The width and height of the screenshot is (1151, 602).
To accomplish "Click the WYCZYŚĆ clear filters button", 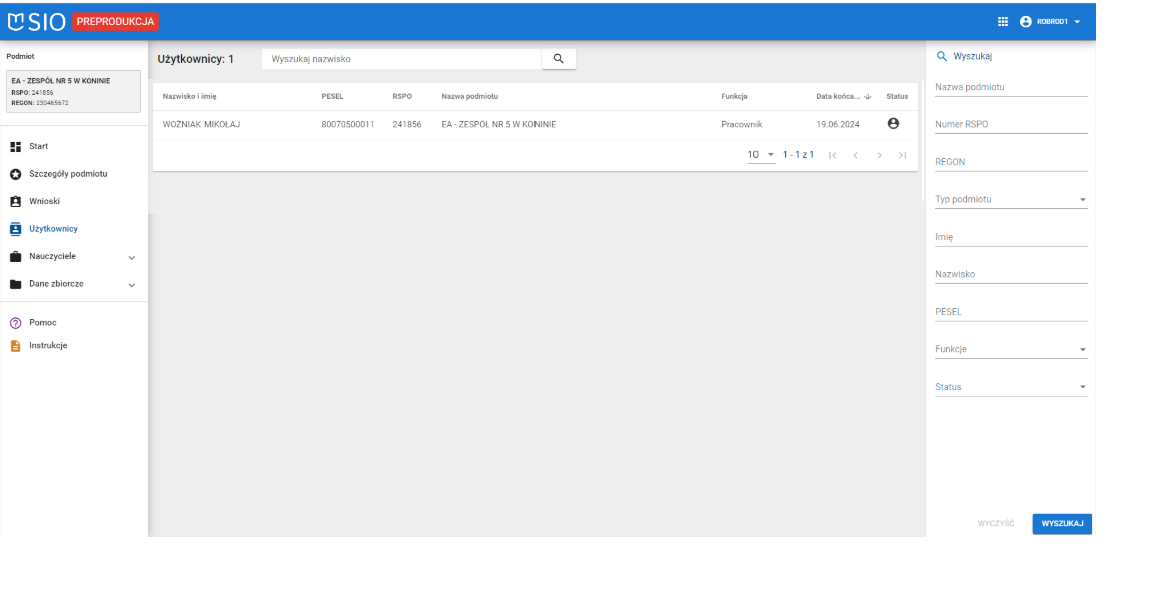I will pyautogui.click(x=995, y=524).
